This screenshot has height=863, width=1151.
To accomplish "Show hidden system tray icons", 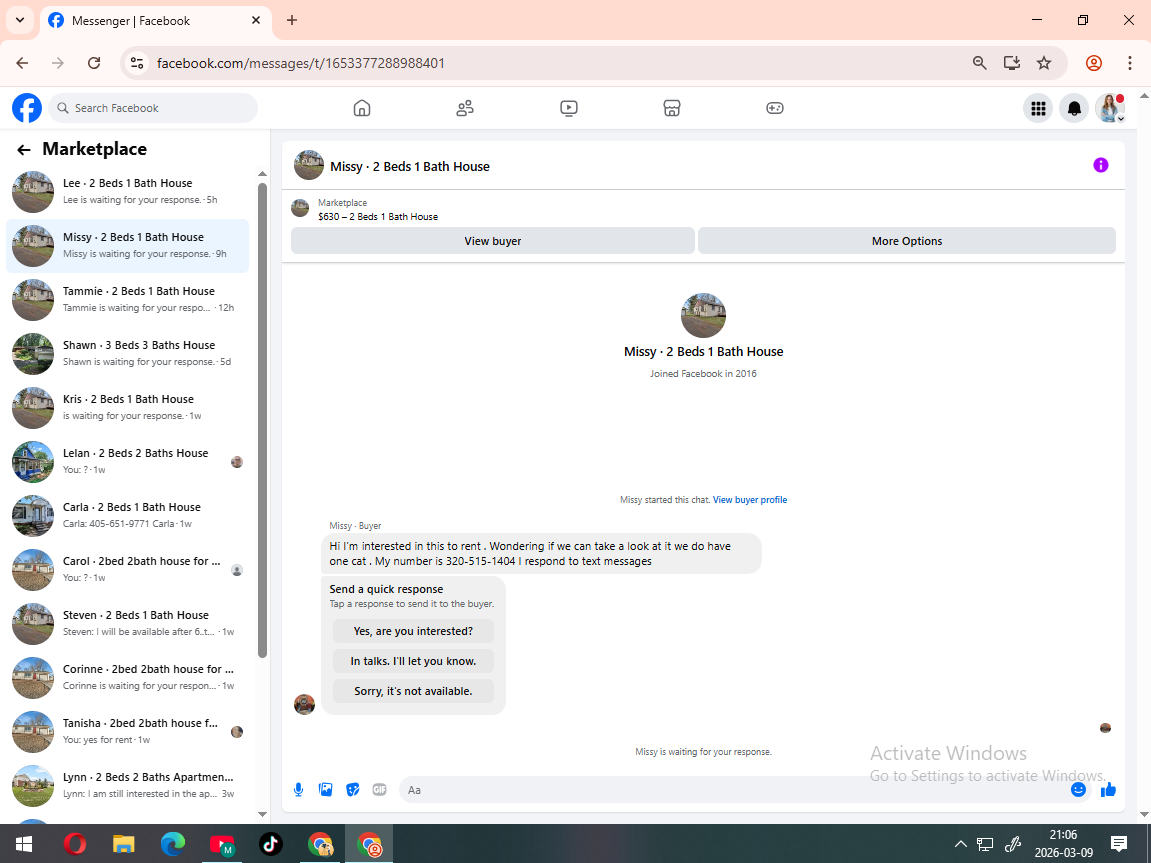I will tap(960, 845).
